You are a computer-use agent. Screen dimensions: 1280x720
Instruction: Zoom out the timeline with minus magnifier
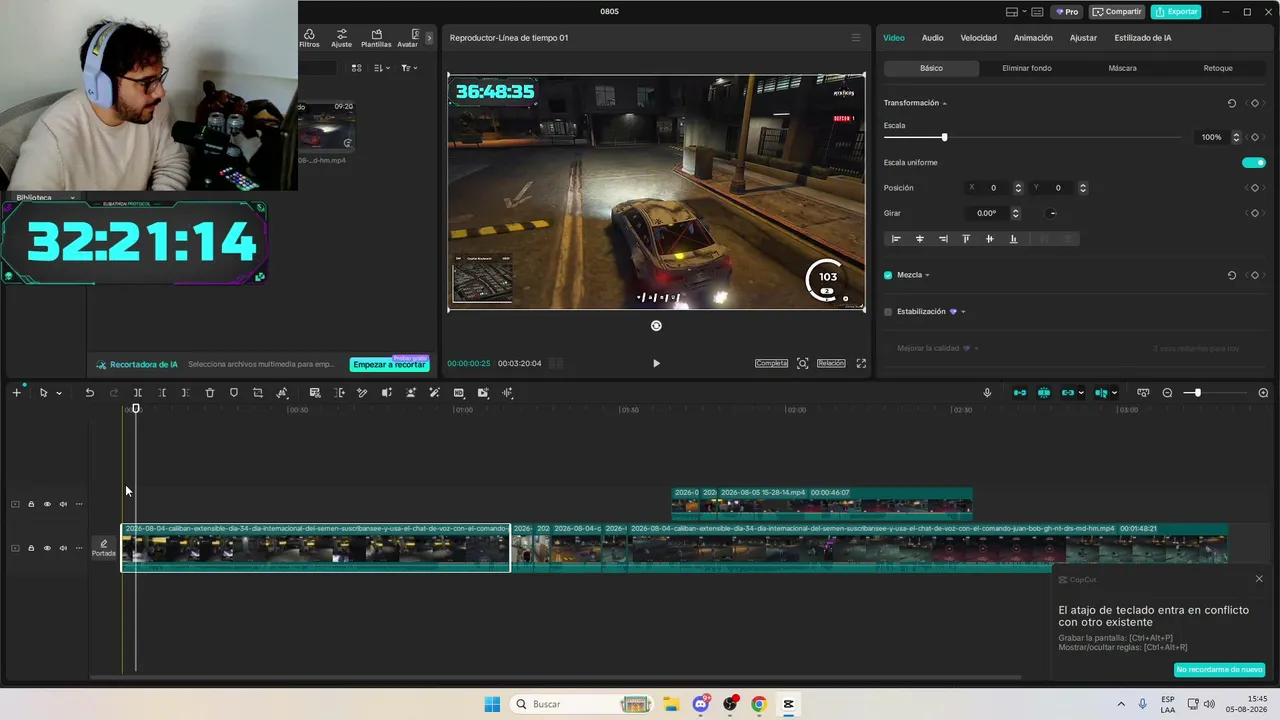click(1167, 393)
